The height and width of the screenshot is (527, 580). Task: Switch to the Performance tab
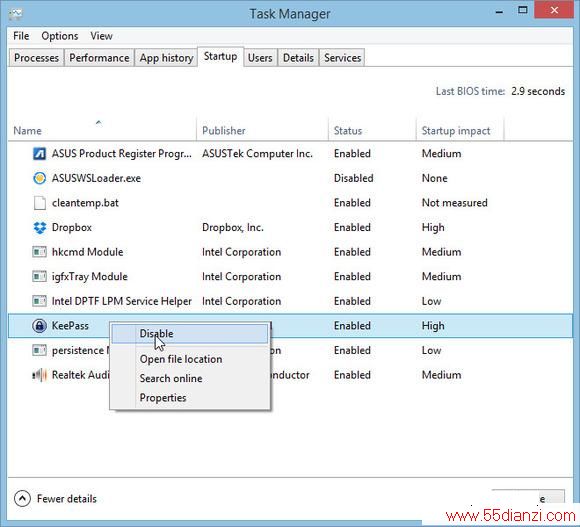(x=99, y=58)
